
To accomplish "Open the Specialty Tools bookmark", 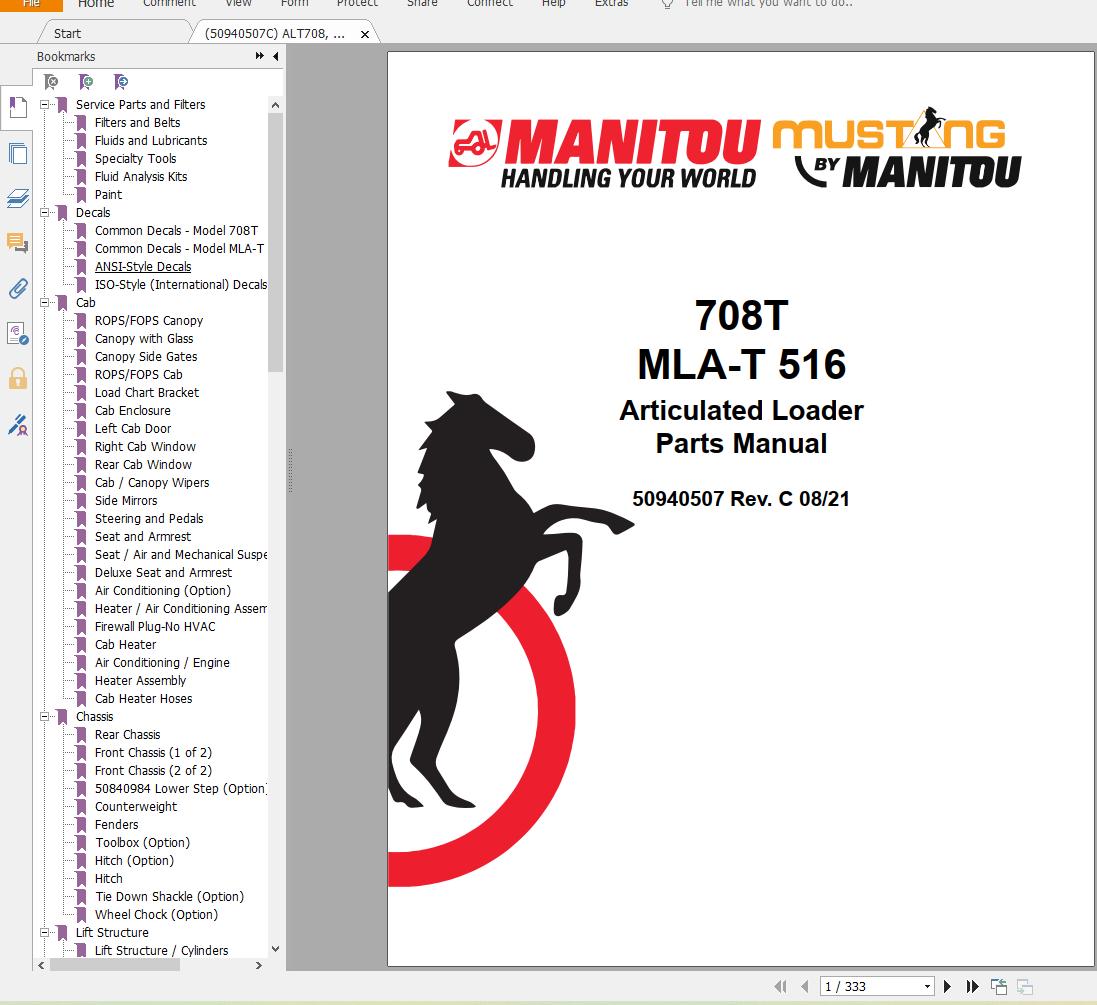I will [135, 159].
